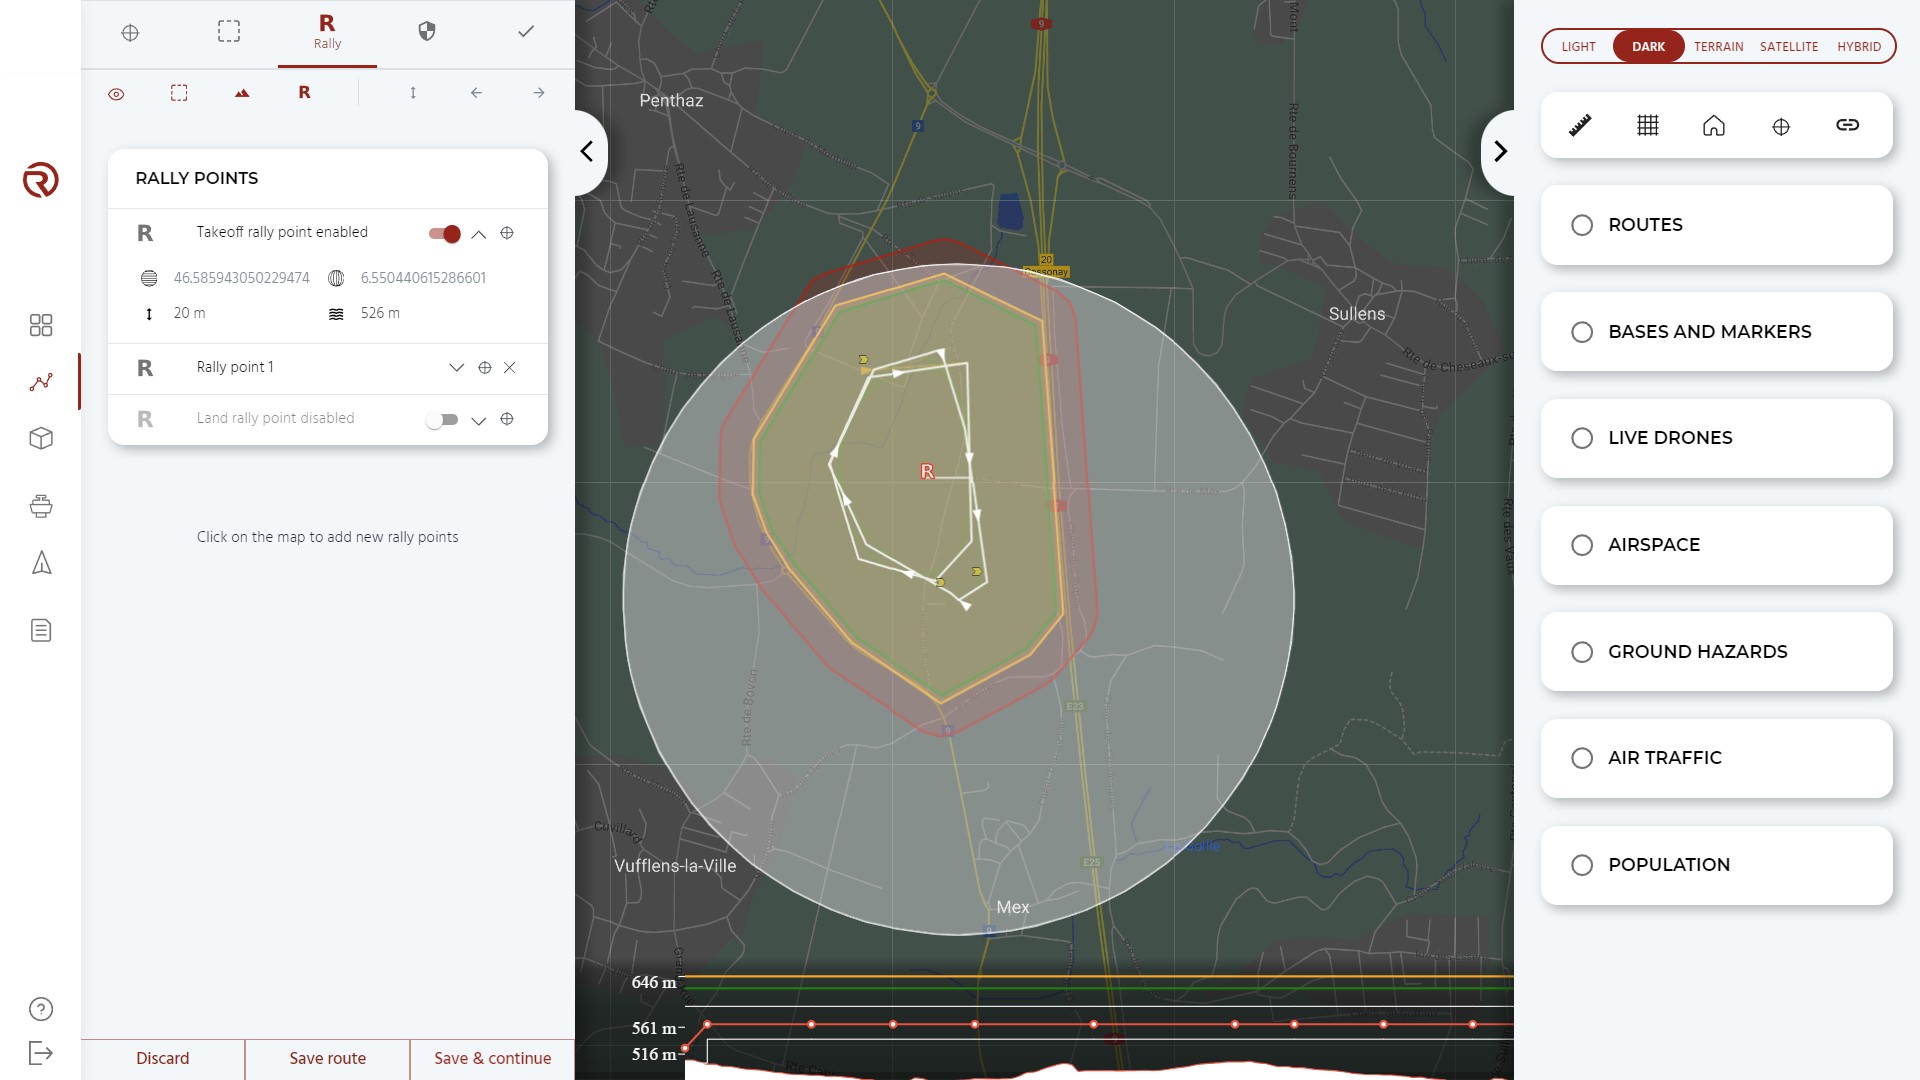Select the dashed-square geofence tool
The width and height of the screenshot is (1920, 1080).
click(179, 93)
